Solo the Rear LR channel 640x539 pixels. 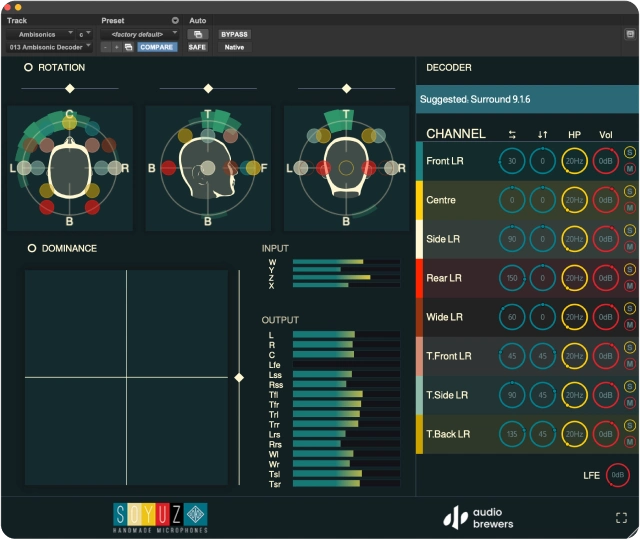pos(630,270)
